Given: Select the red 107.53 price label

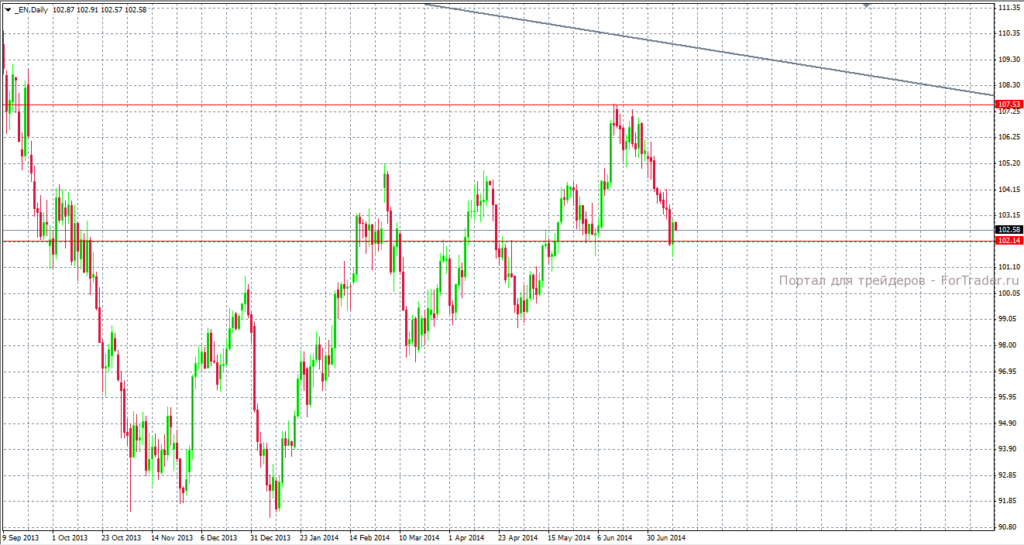Looking at the screenshot, I should point(1009,104).
